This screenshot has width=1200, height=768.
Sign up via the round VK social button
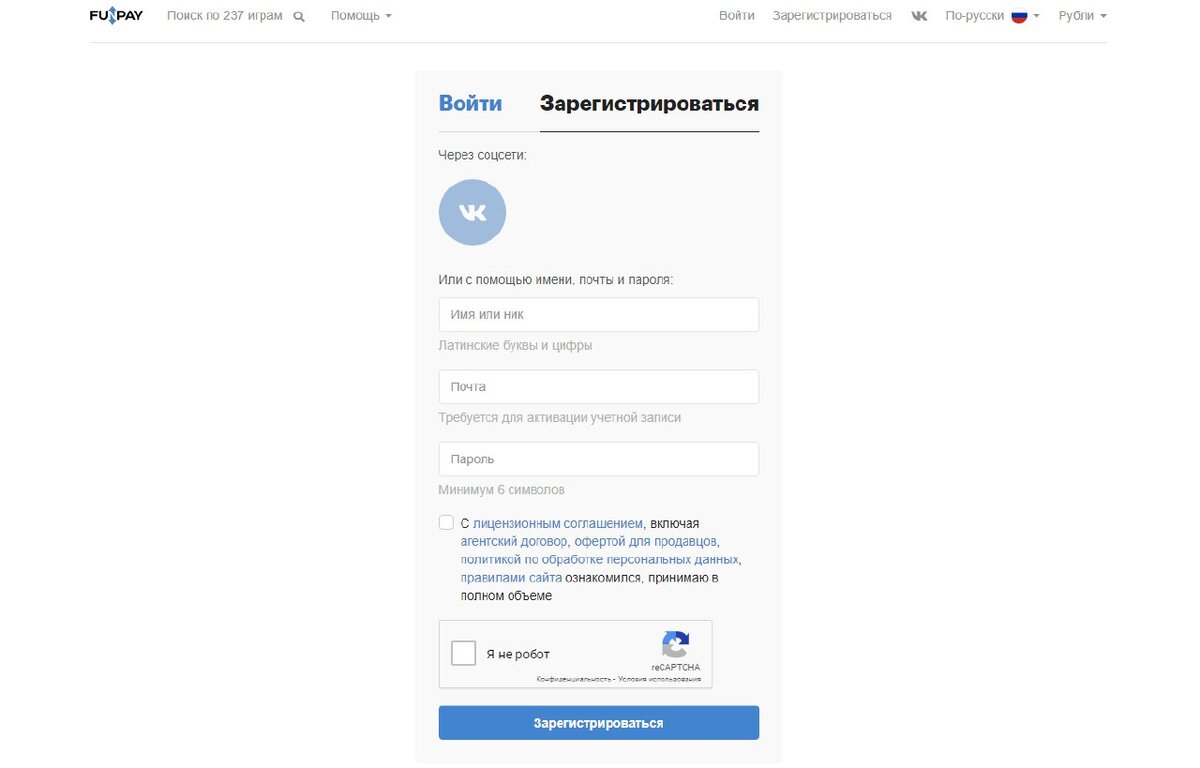click(472, 212)
